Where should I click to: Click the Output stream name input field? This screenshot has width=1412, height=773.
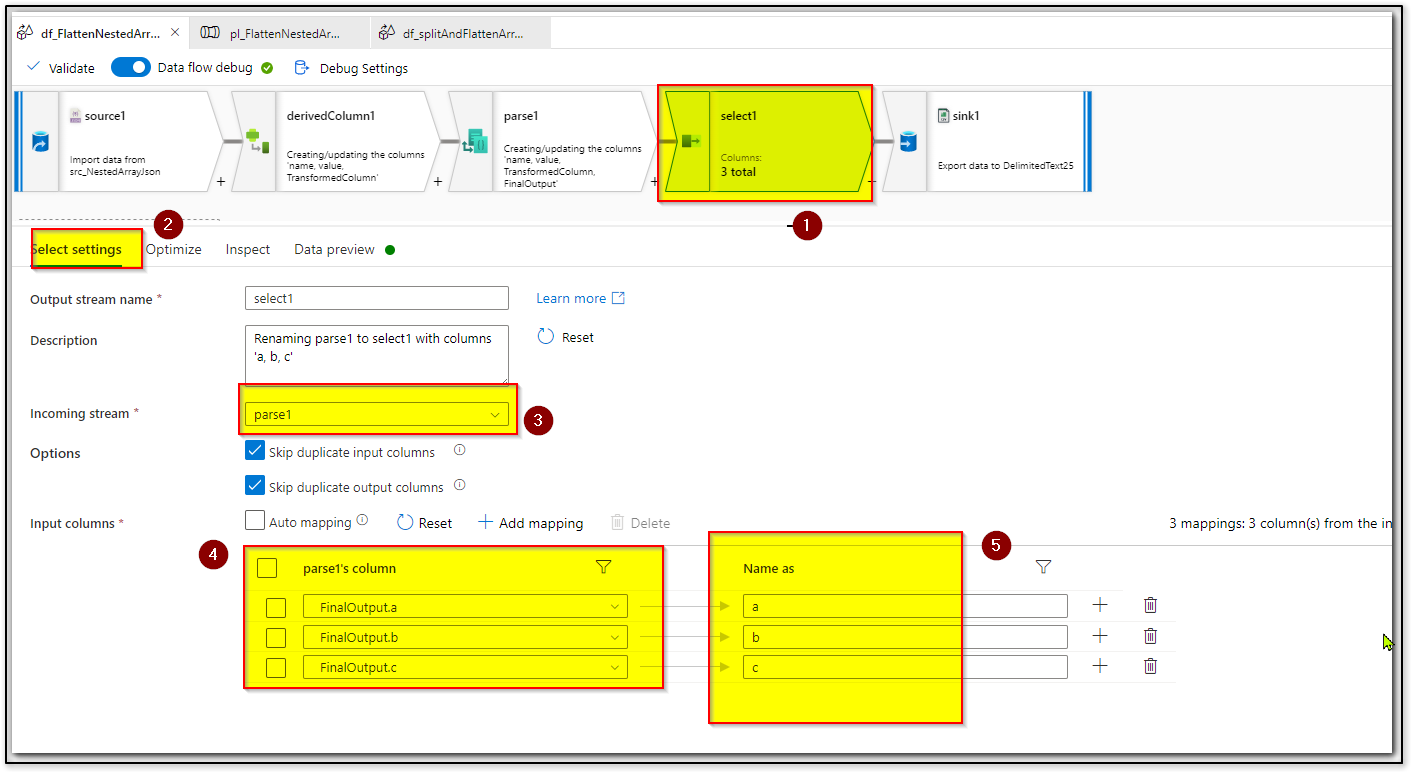coord(376,297)
